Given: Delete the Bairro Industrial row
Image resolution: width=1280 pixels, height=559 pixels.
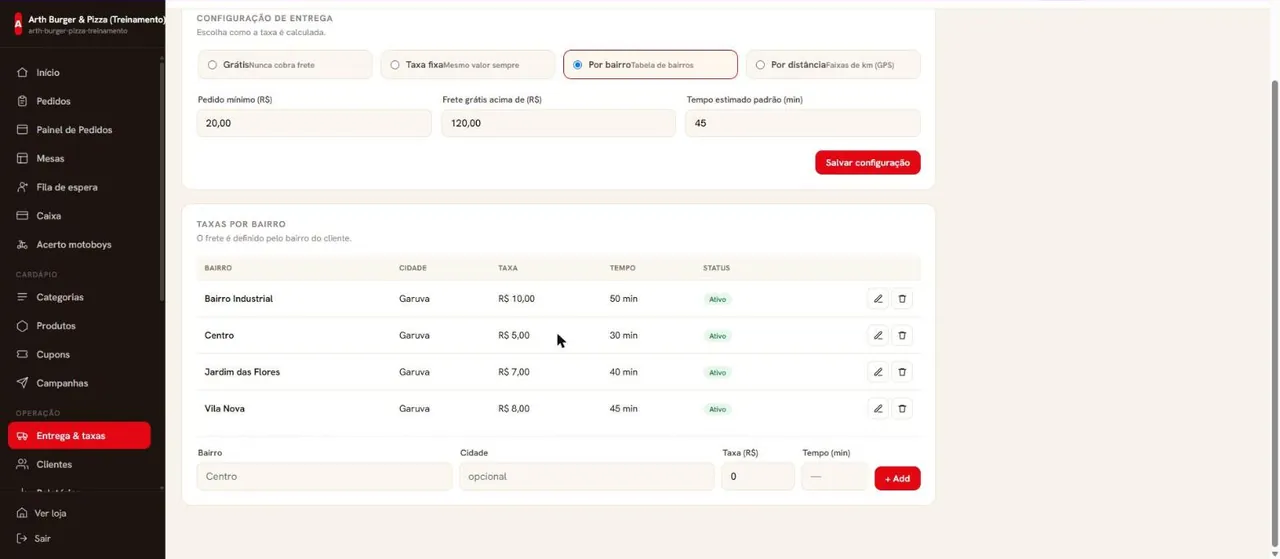Looking at the screenshot, I should tap(902, 299).
